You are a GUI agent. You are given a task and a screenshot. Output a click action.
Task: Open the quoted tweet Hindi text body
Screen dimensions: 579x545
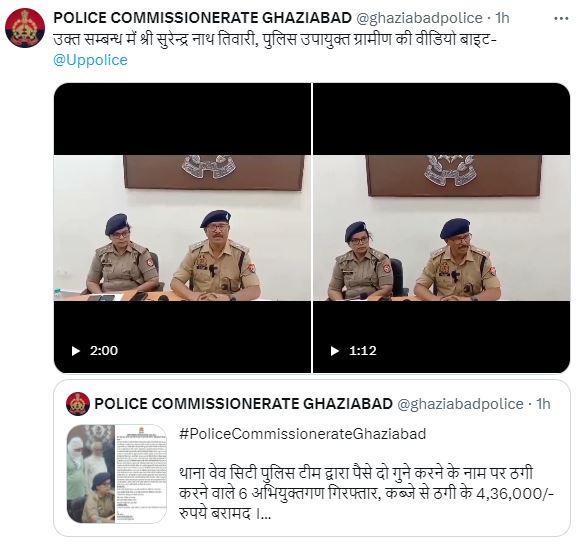(366, 493)
